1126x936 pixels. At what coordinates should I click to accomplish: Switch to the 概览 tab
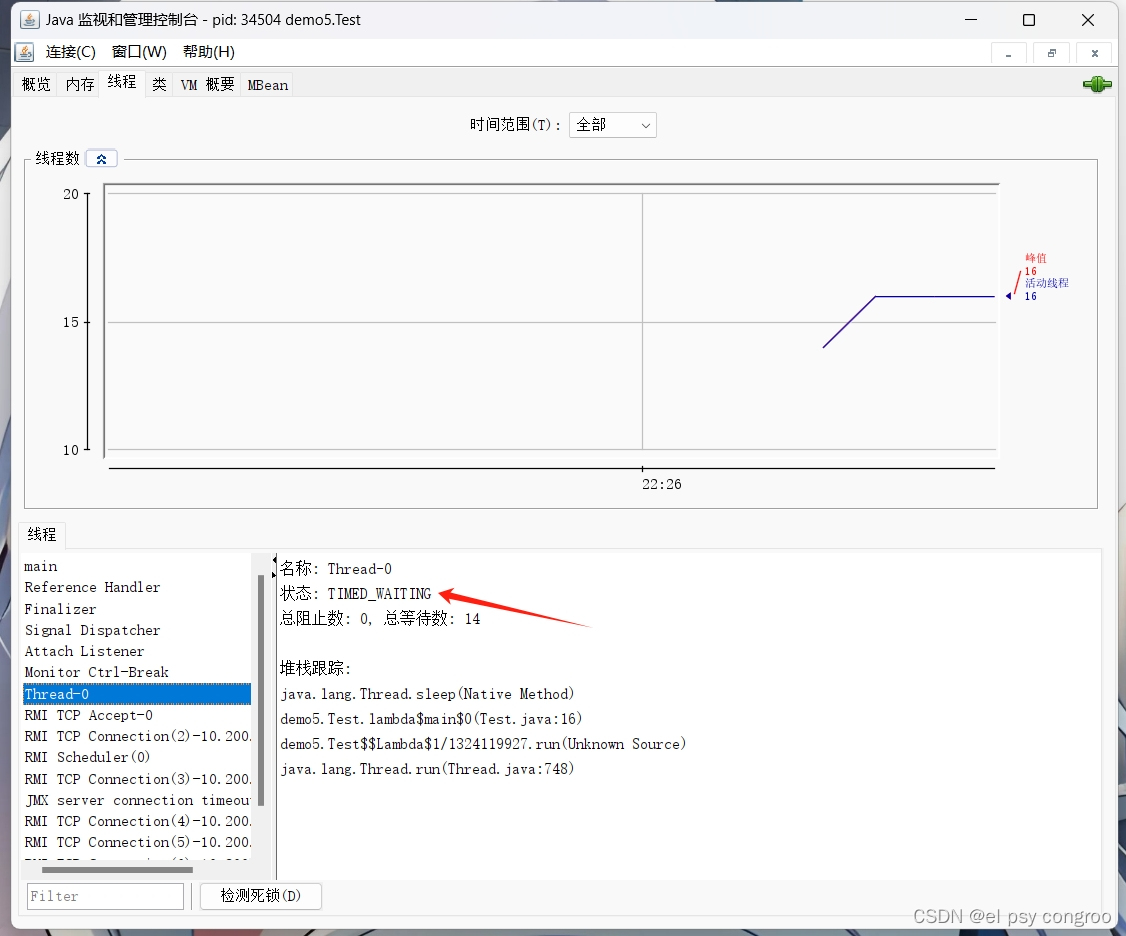[x=36, y=85]
